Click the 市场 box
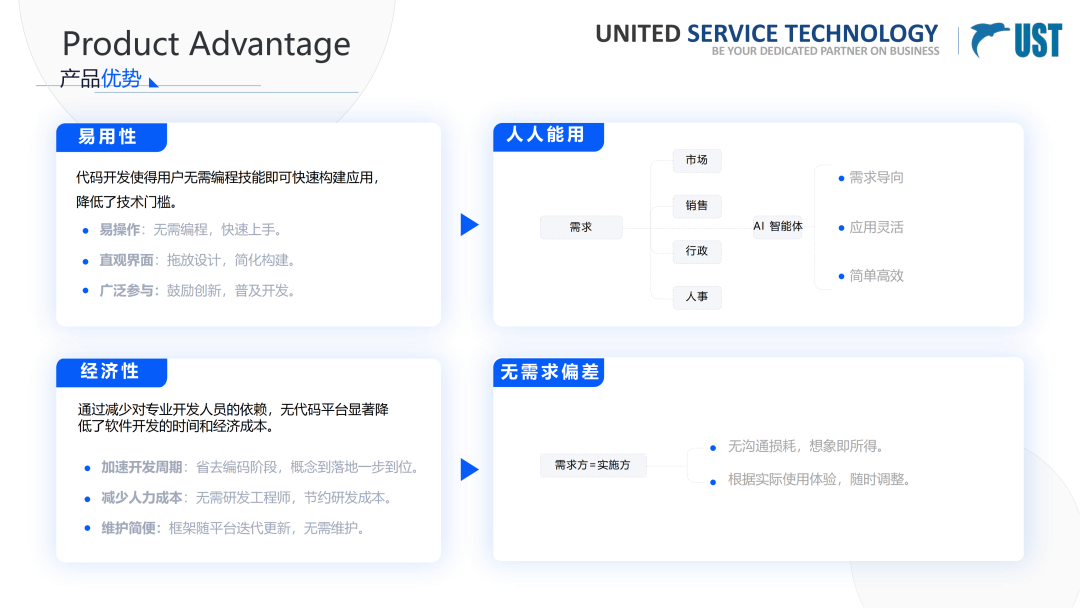 [696, 160]
